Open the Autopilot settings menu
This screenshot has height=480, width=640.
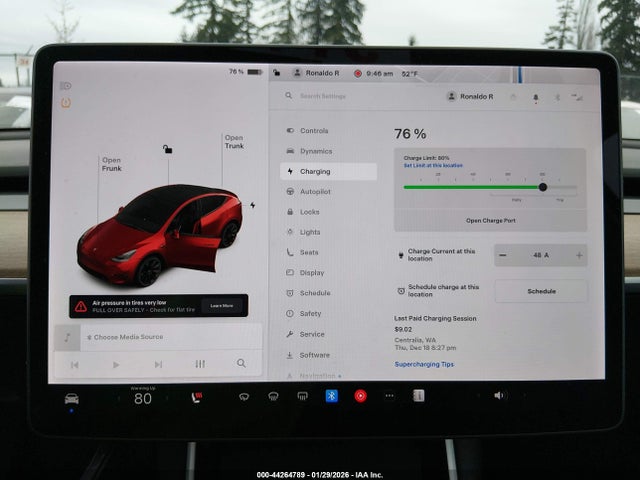[x=309, y=191]
